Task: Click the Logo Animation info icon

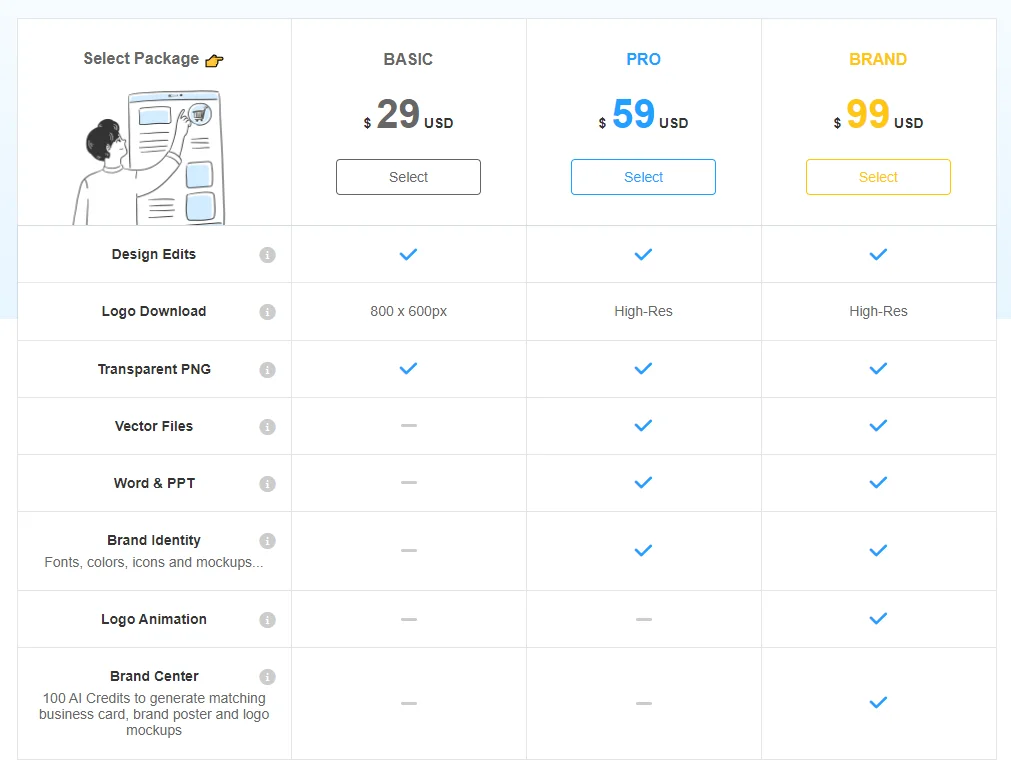Action: 268,620
